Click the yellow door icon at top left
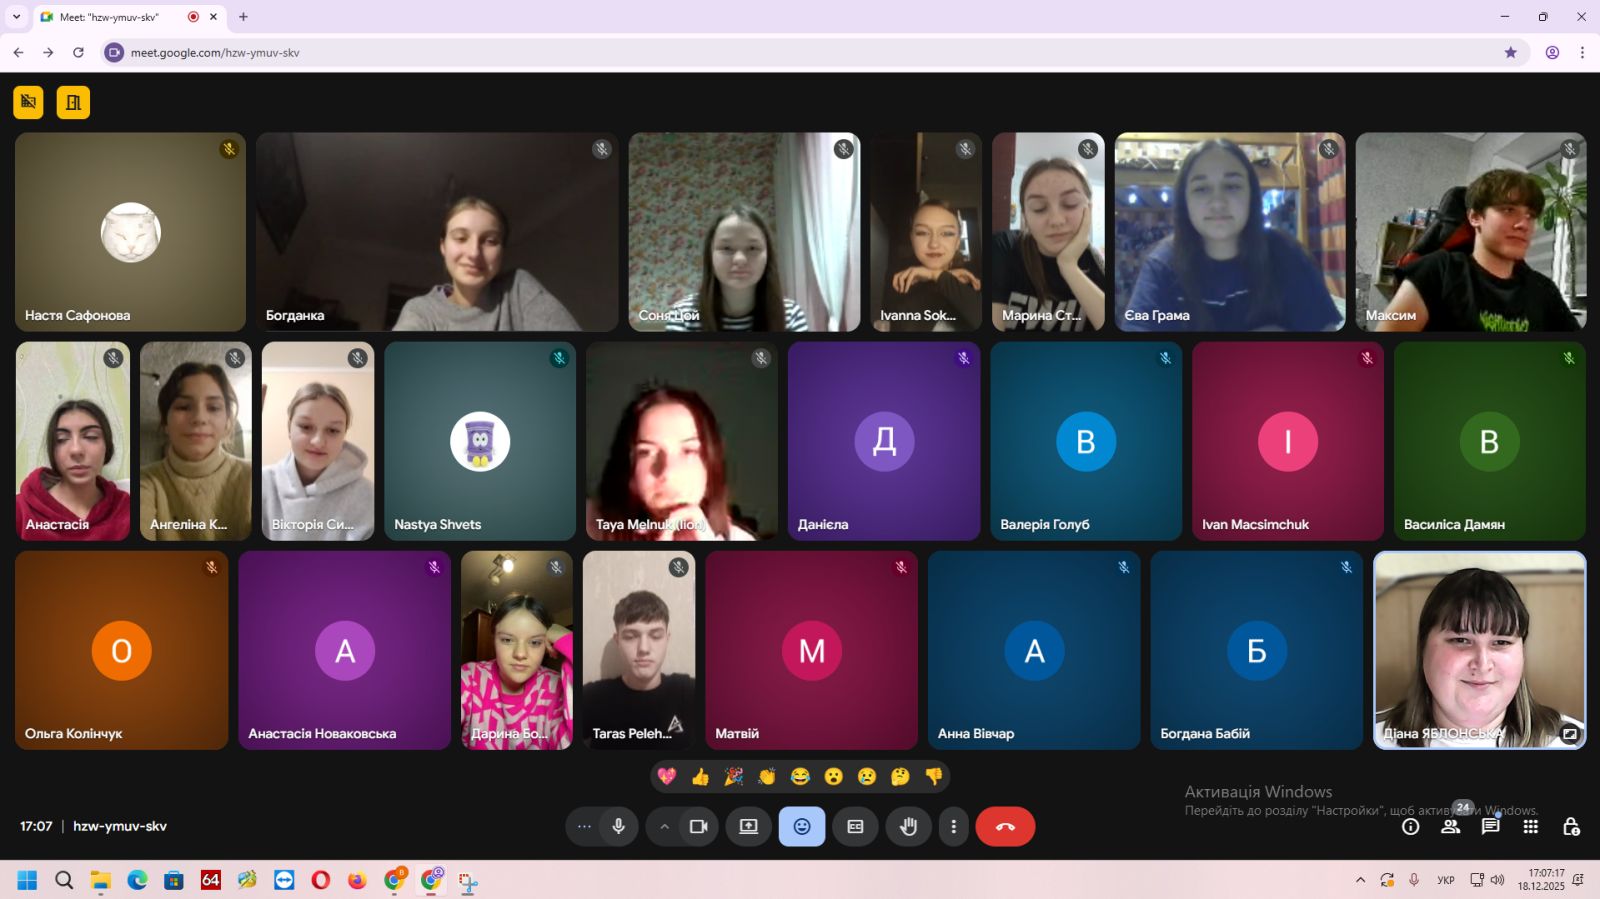Screen dimensions: 1600x899 [73, 102]
